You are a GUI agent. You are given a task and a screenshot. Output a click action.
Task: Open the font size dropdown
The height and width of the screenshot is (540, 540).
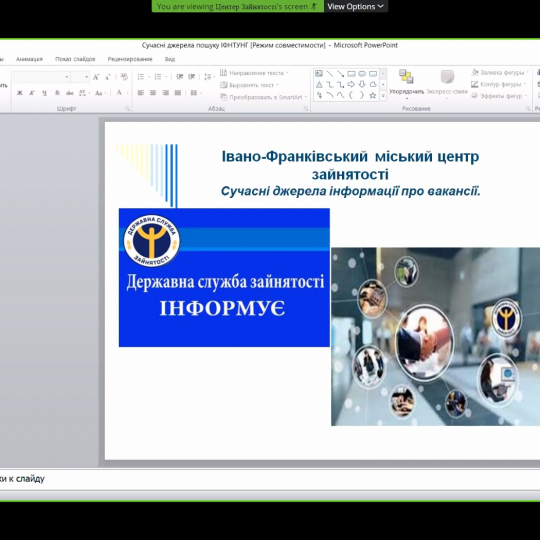tap(86, 77)
